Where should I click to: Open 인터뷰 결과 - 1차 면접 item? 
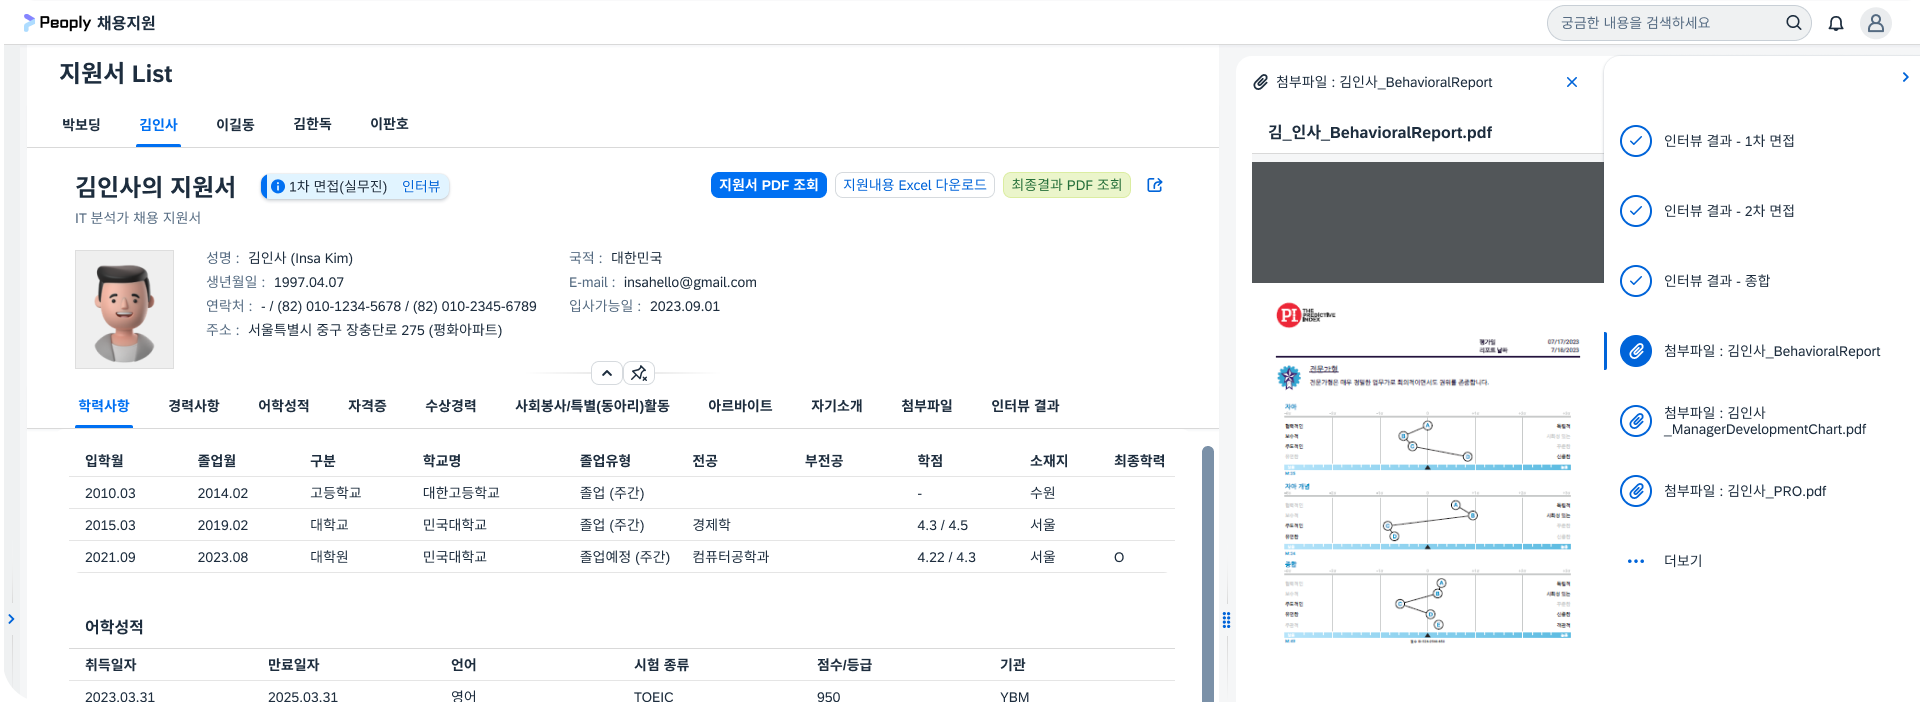click(x=1729, y=141)
